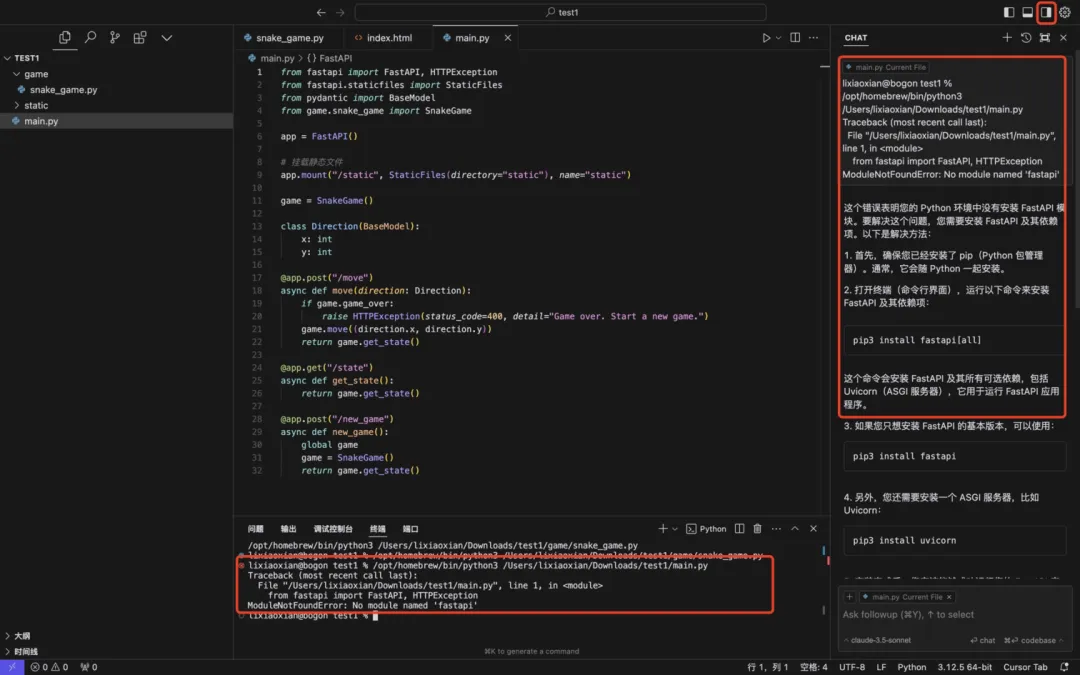1080x675 pixels.
Task: Split the editor to the right
Action: tap(795, 38)
